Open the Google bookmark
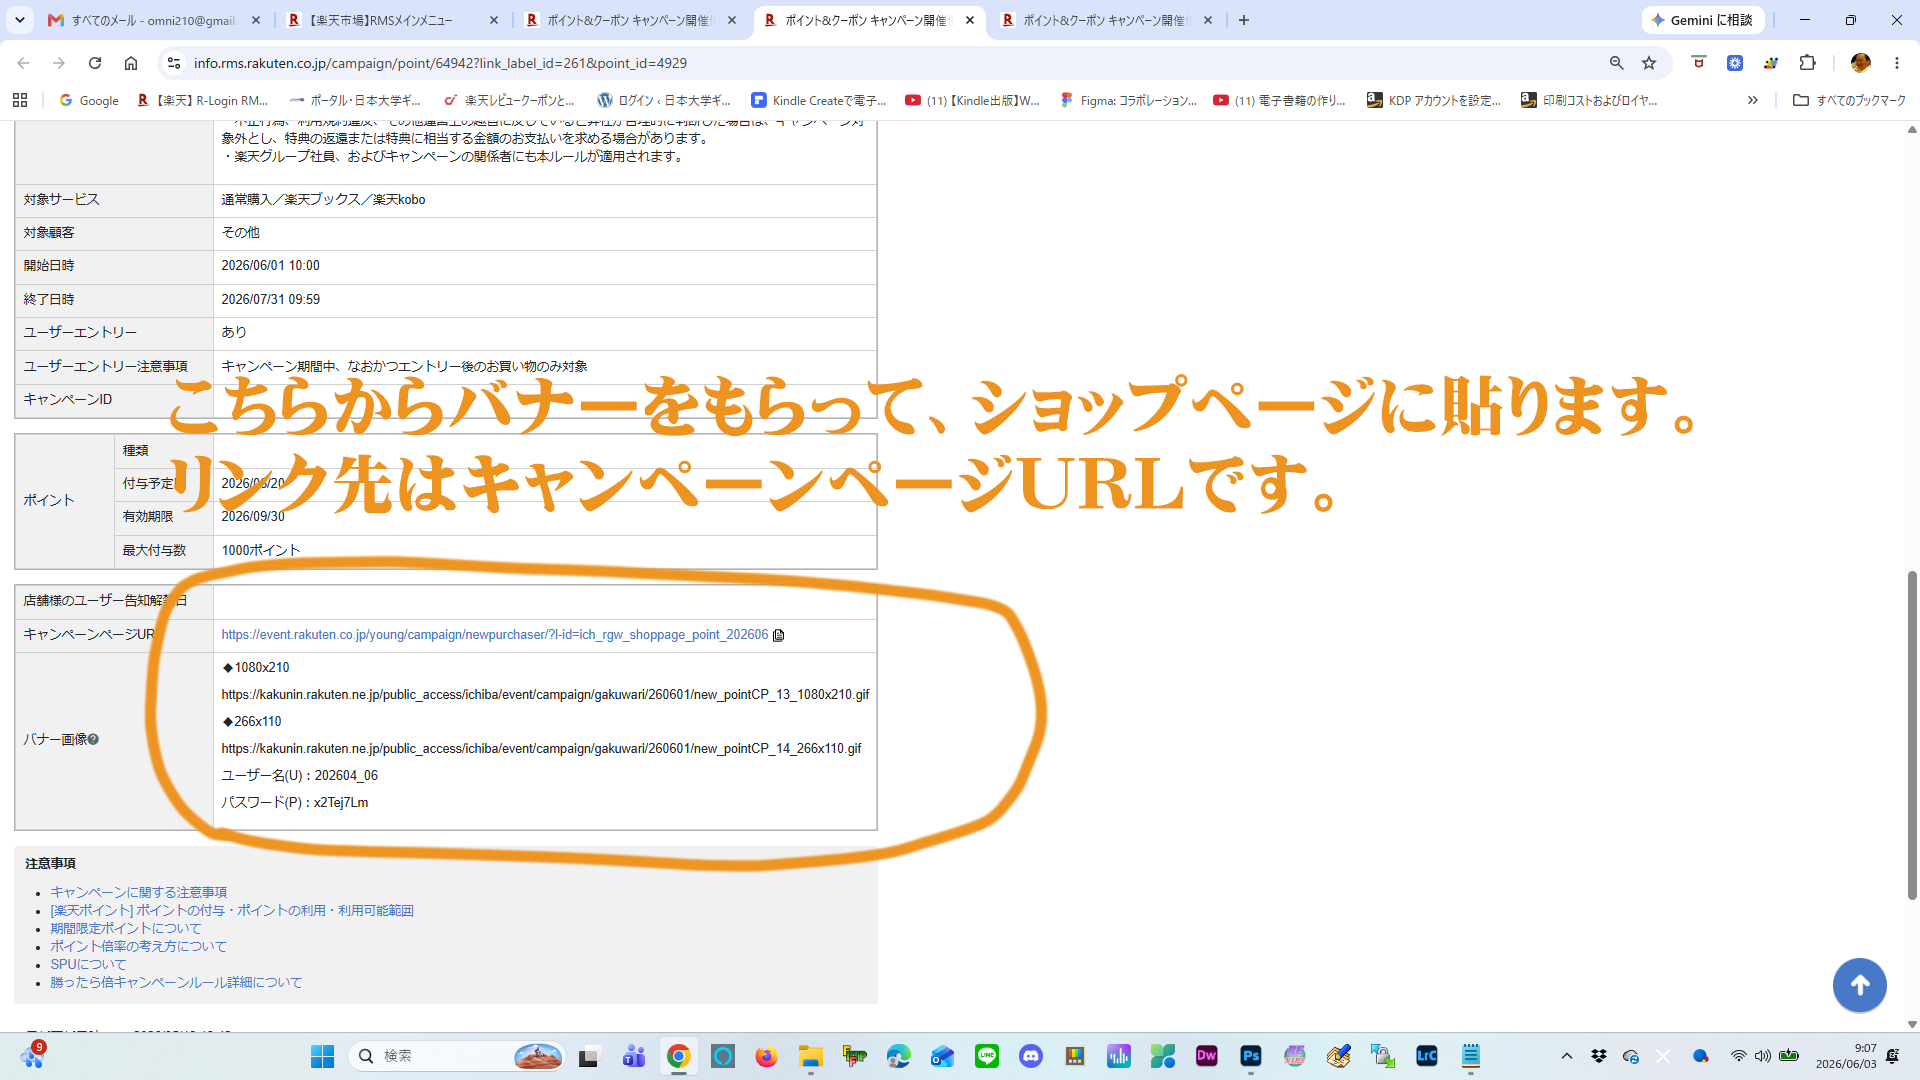The width and height of the screenshot is (1920, 1080). [89, 100]
